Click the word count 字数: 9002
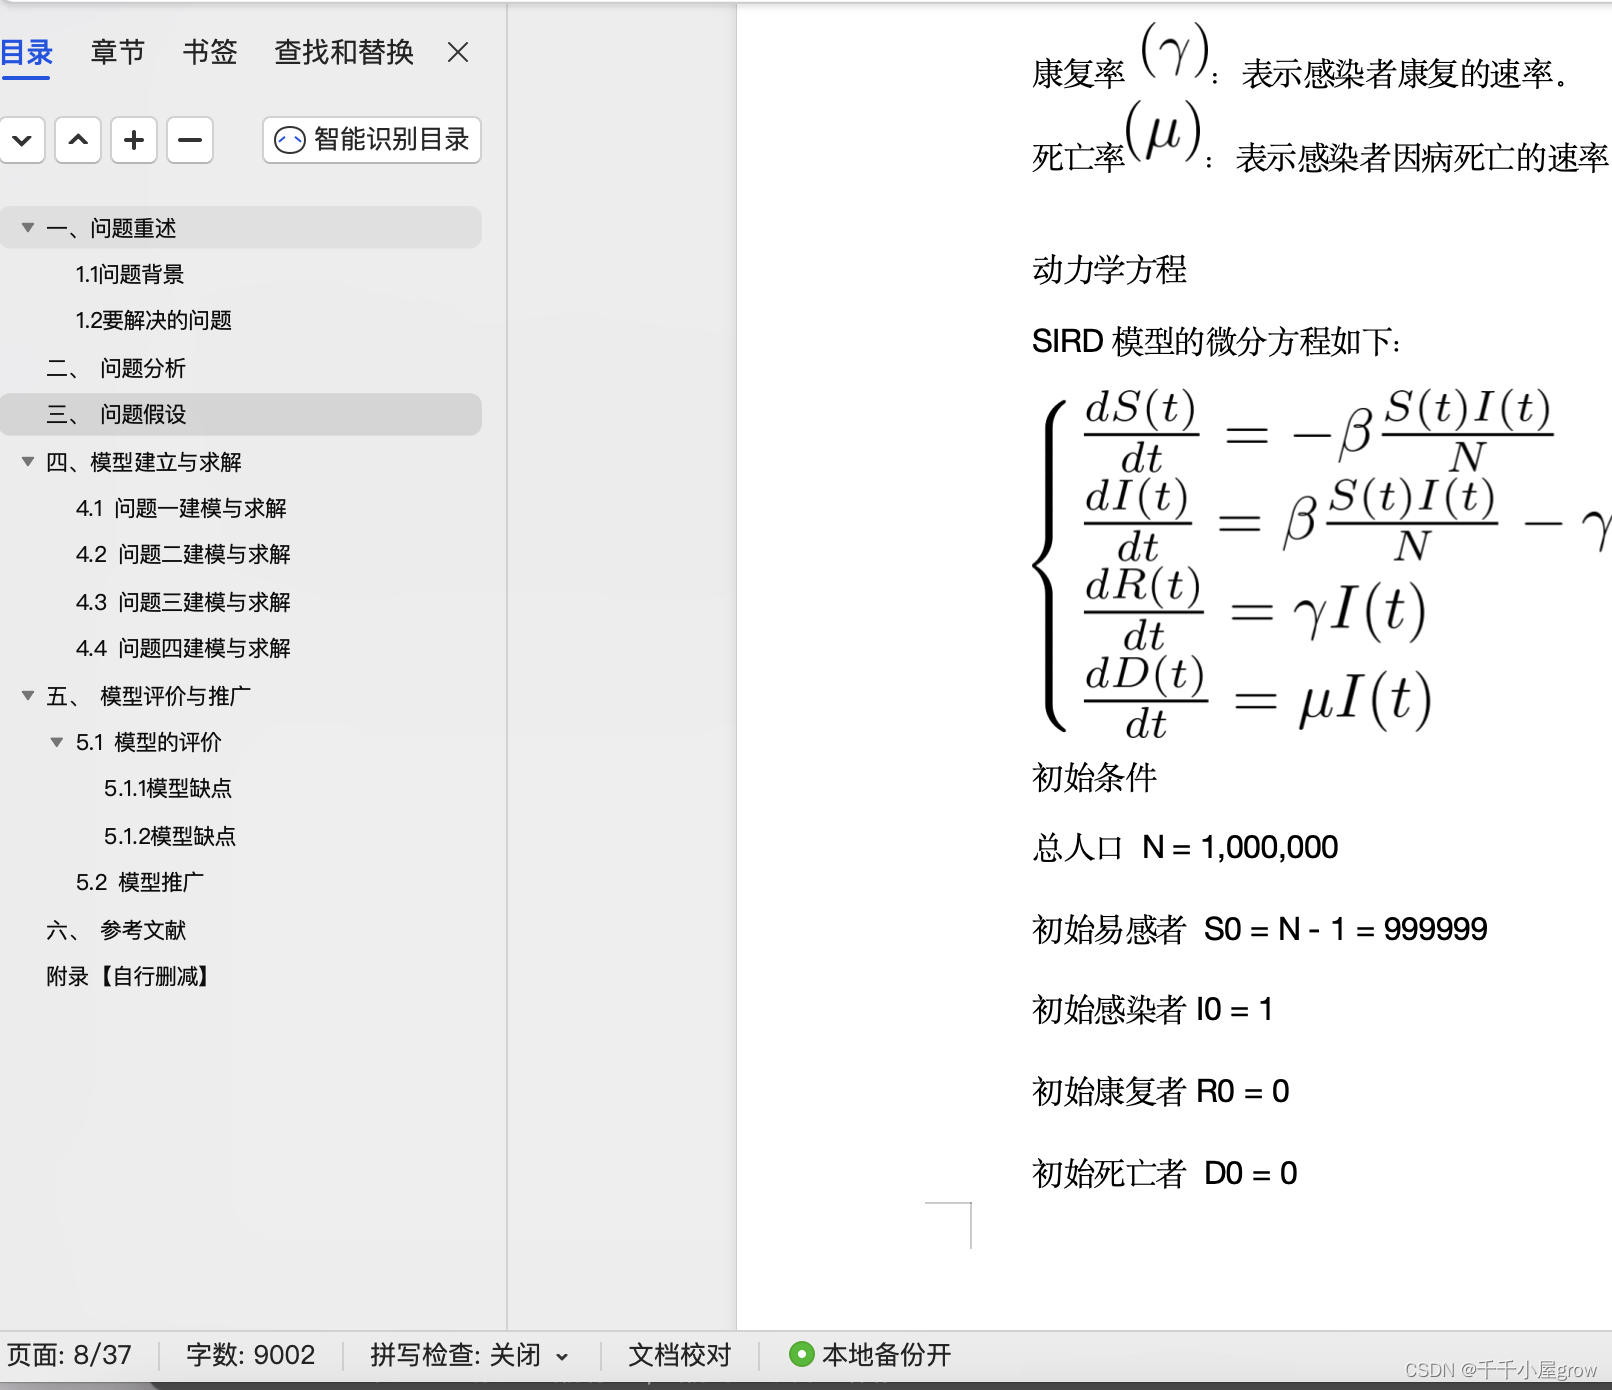This screenshot has width=1612, height=1390. (250, 1355)
